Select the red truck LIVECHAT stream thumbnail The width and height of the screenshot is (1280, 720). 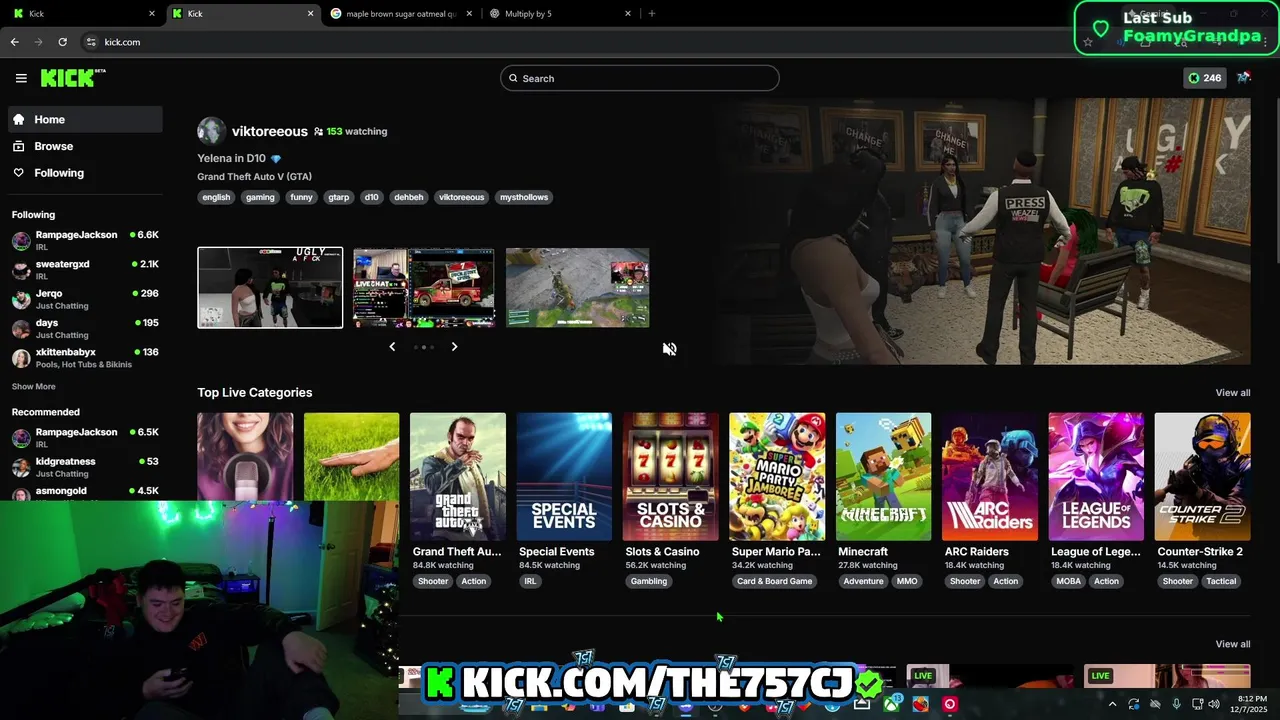point(424,287)
